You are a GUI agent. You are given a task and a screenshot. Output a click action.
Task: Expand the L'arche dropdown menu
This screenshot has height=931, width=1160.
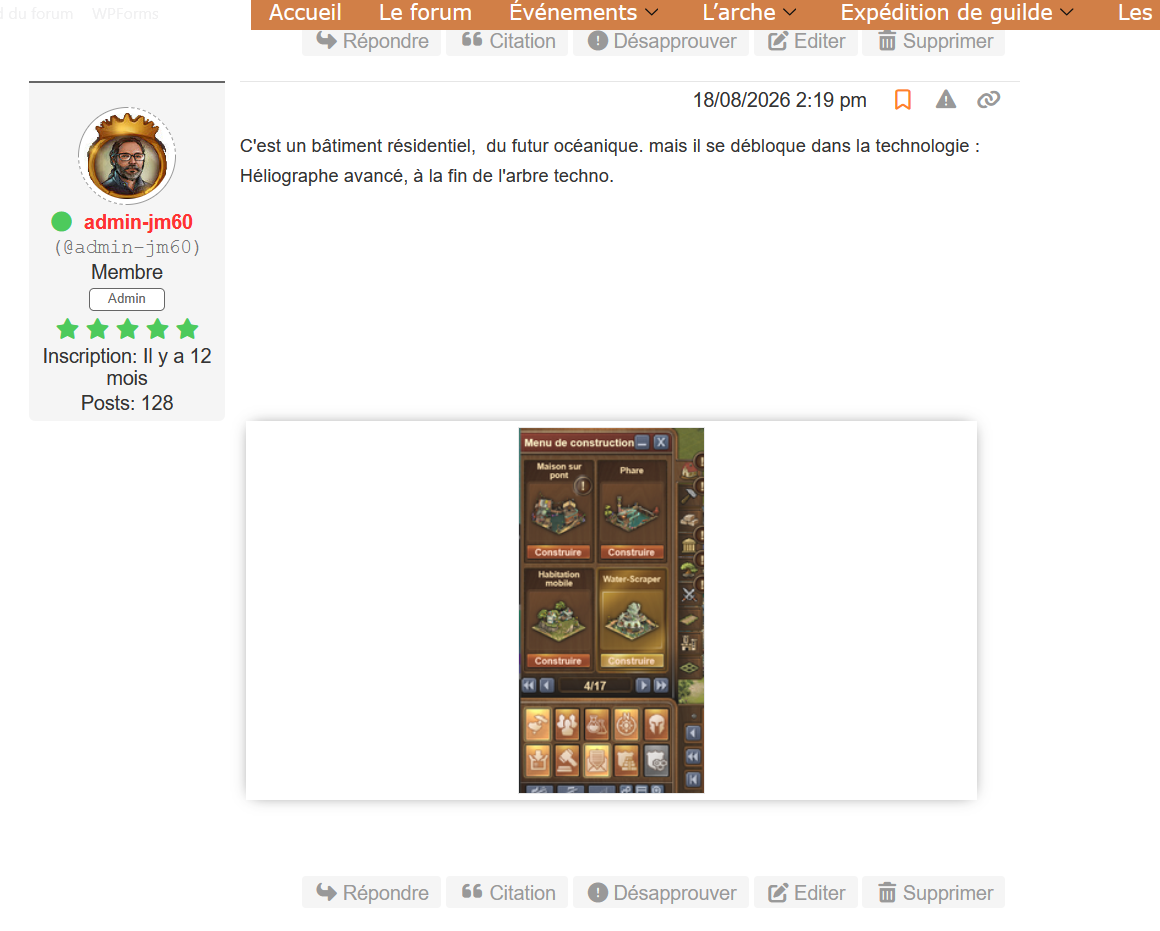point(749,13)
